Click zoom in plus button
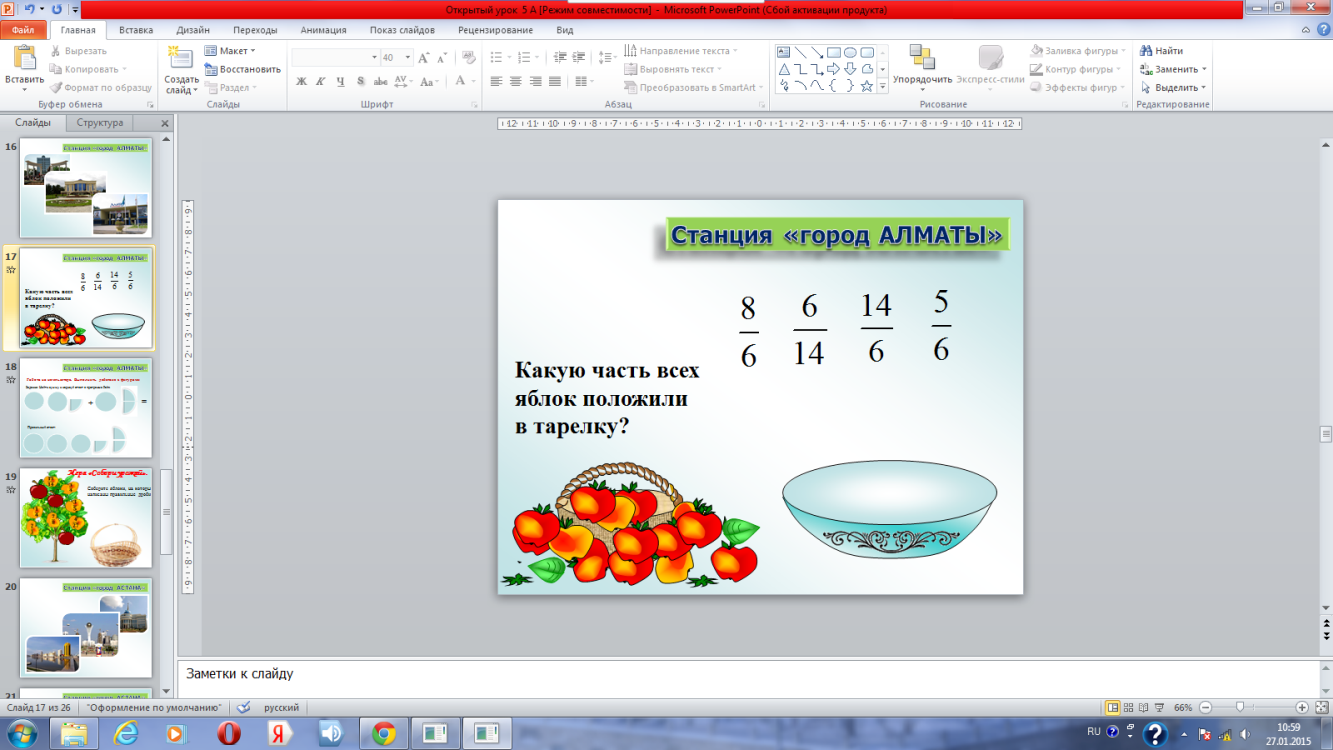Viewport: 1333px width, 750px height. (x=1302, y=707)
